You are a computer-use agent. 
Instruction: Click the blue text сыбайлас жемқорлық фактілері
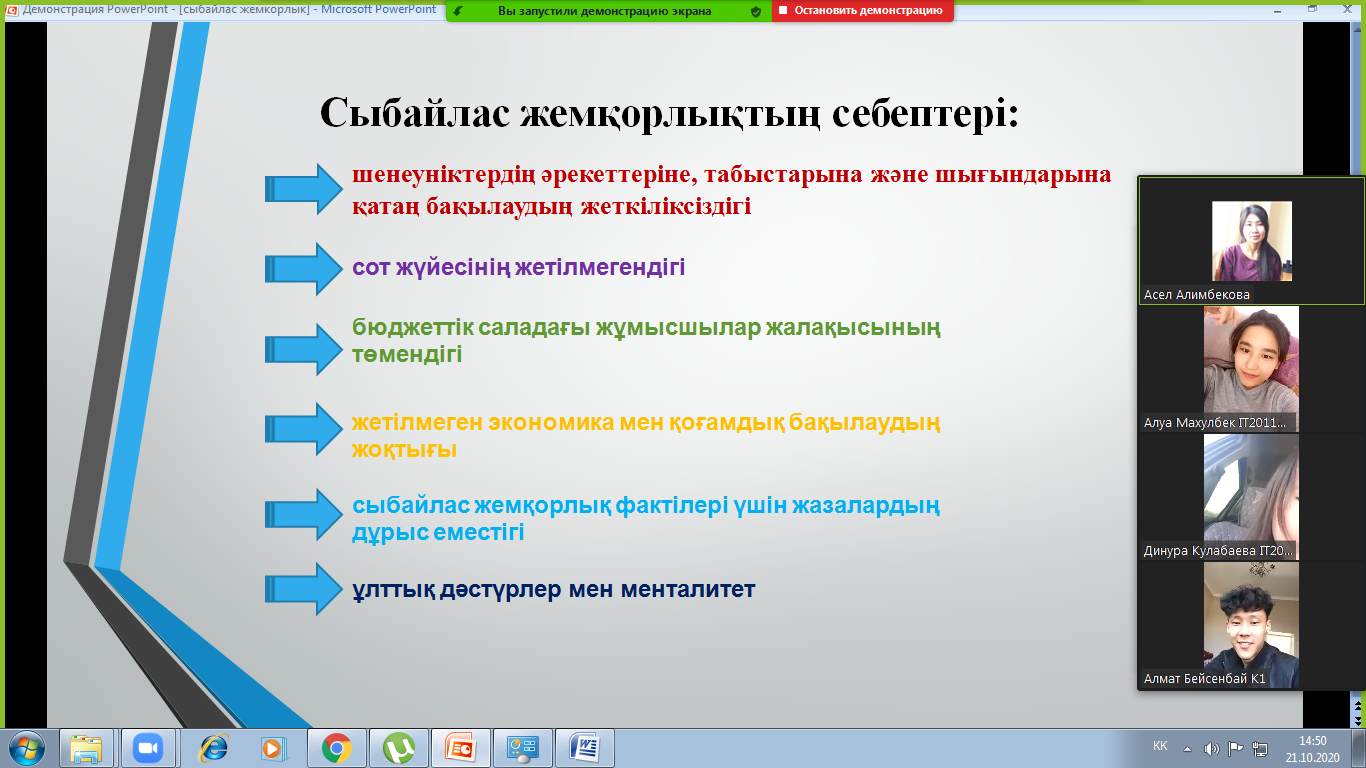click(x=646, y=519)
